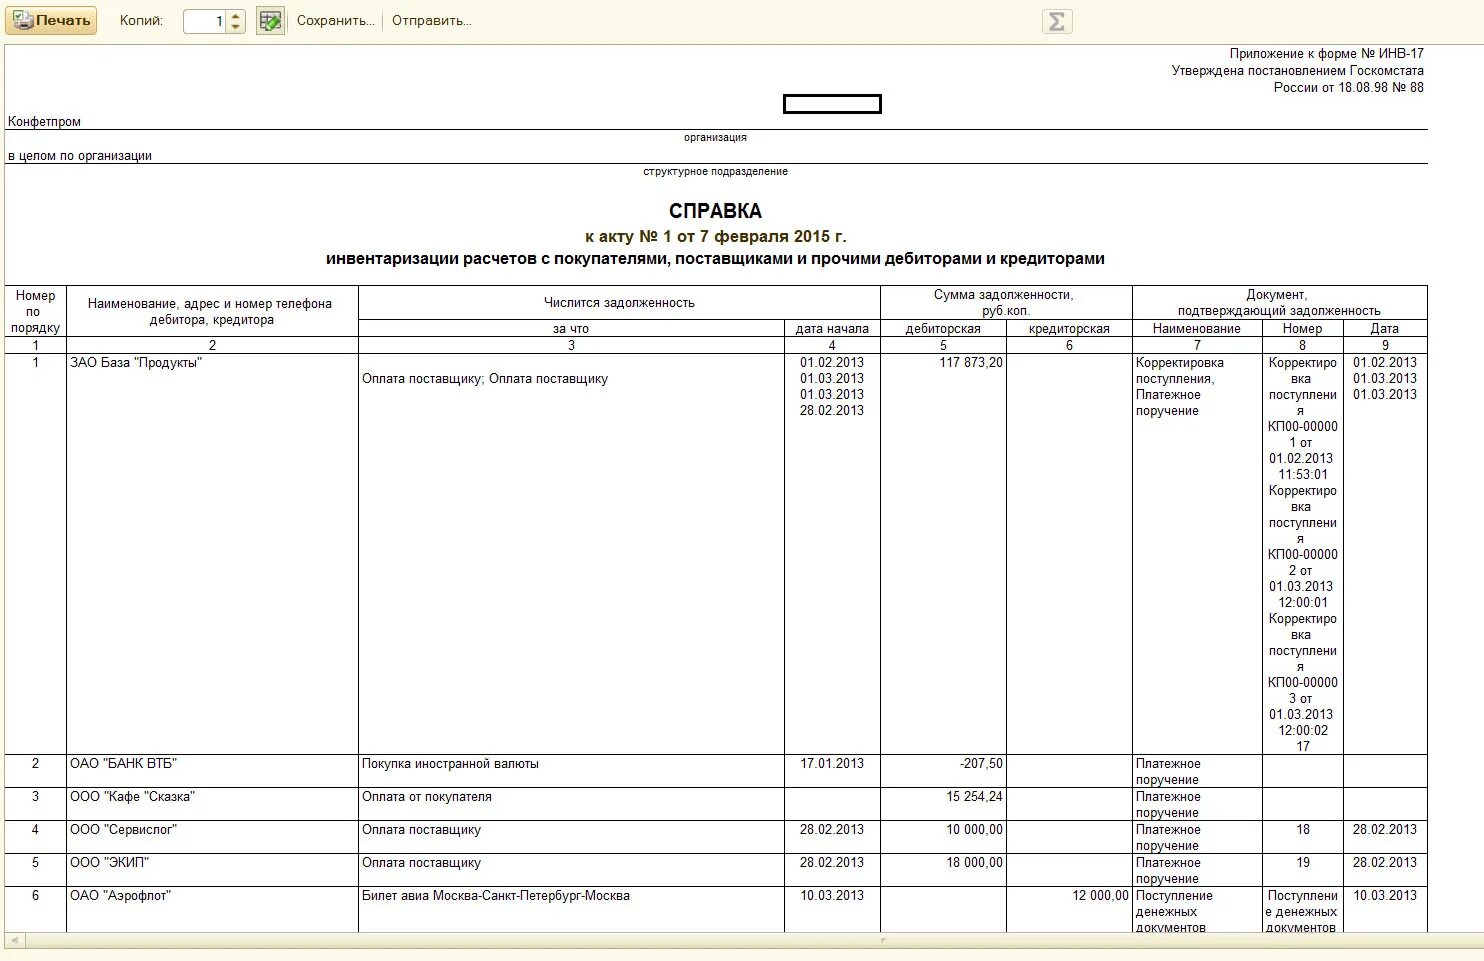Screen dimensions: 1484x961
Task: Click the Сохранить... button
Action: tap(336, 21)
